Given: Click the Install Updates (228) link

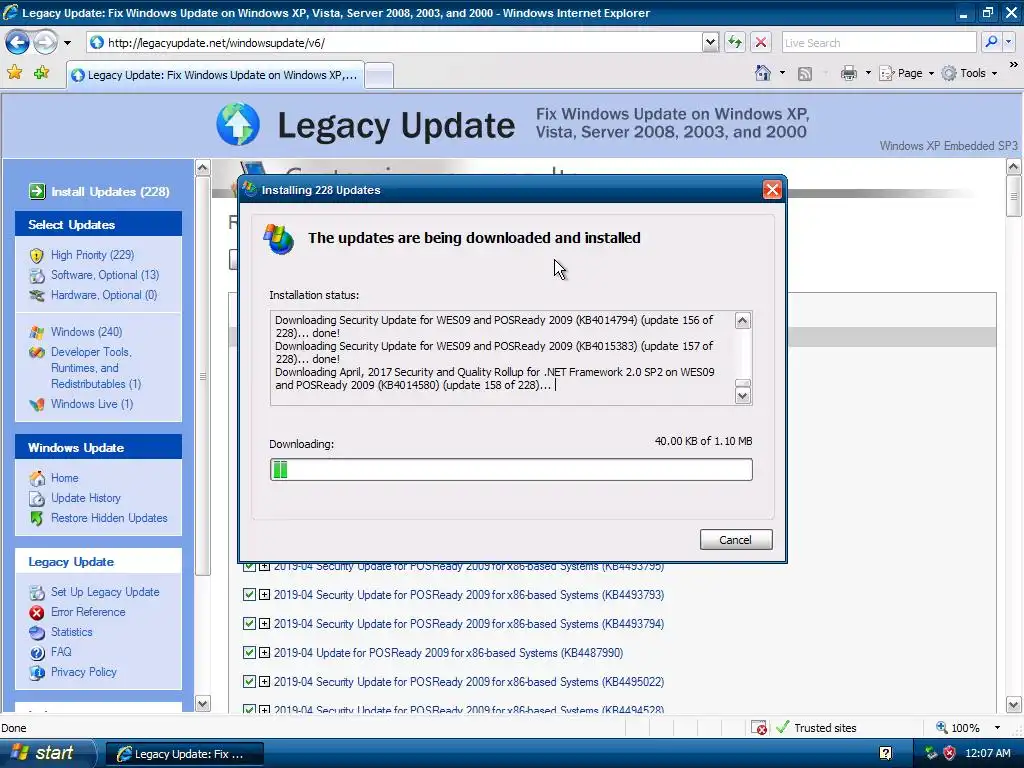Looking at the screenshot, I should tap(110, 192).
